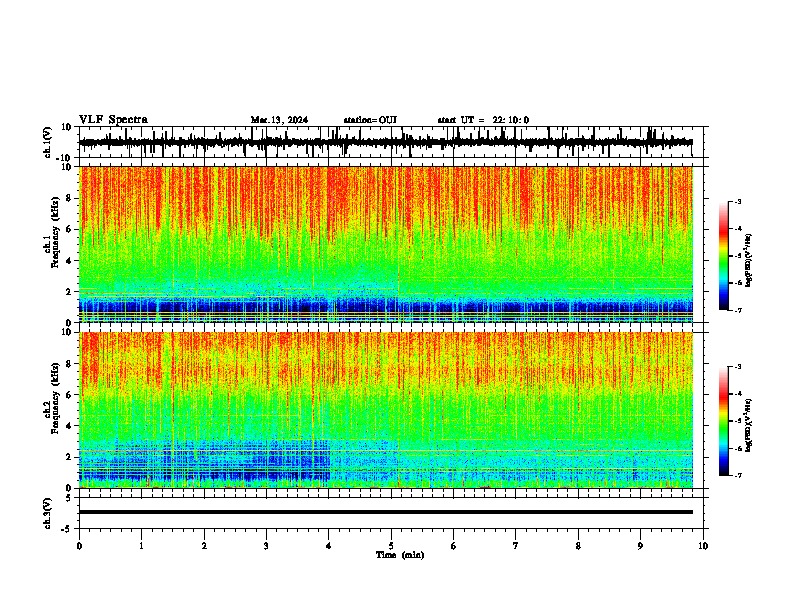
Task: Click the "4" tick on ch.2 frequency axis
Action: [x=70, y=426]
